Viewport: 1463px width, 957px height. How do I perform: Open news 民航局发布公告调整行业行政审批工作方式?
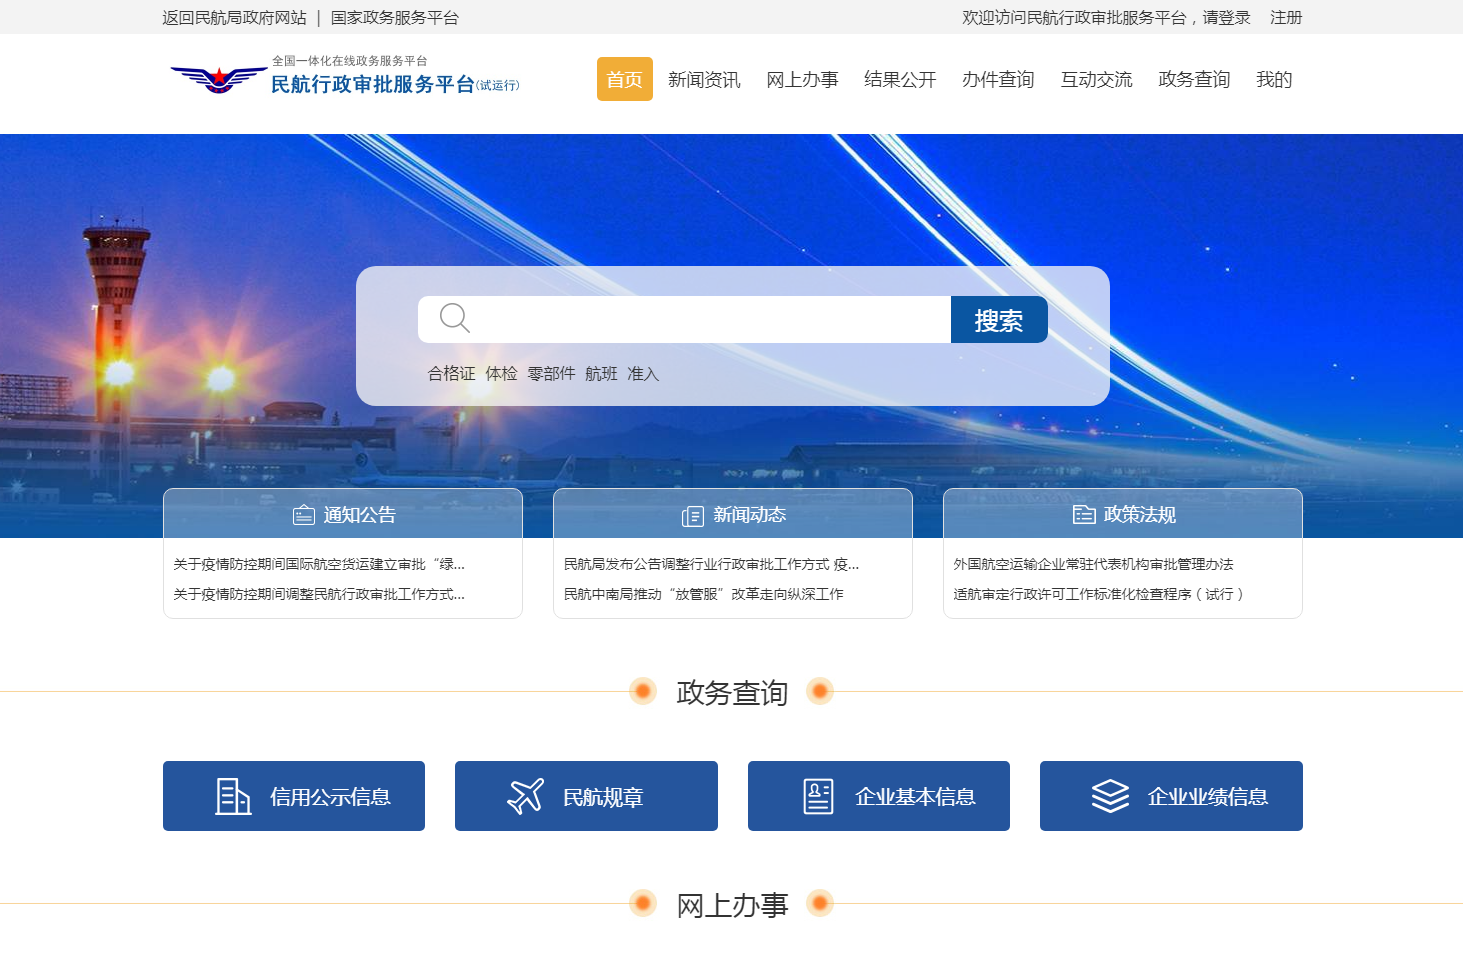(x=712, y=564)
